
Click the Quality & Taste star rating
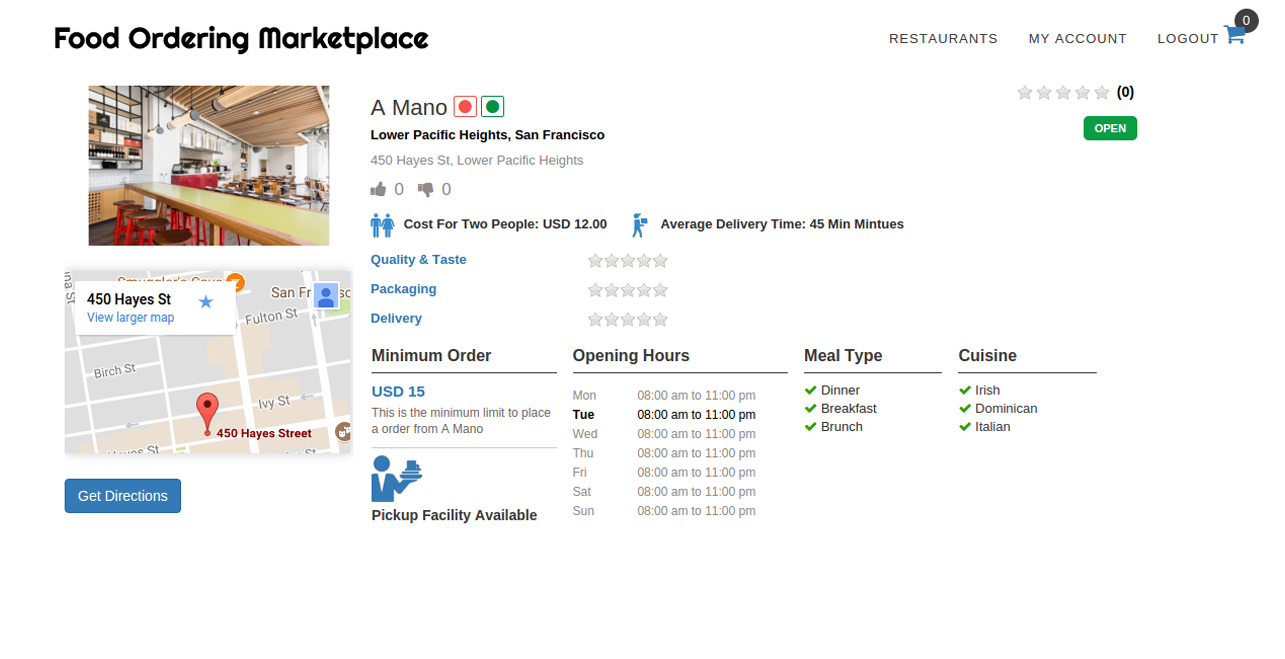[x=627, y=261]
